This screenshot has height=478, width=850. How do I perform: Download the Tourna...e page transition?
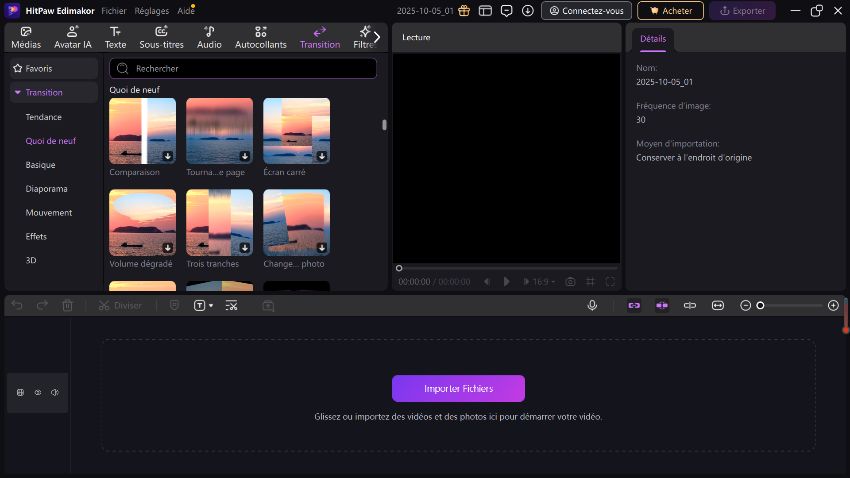coord(244,156)
